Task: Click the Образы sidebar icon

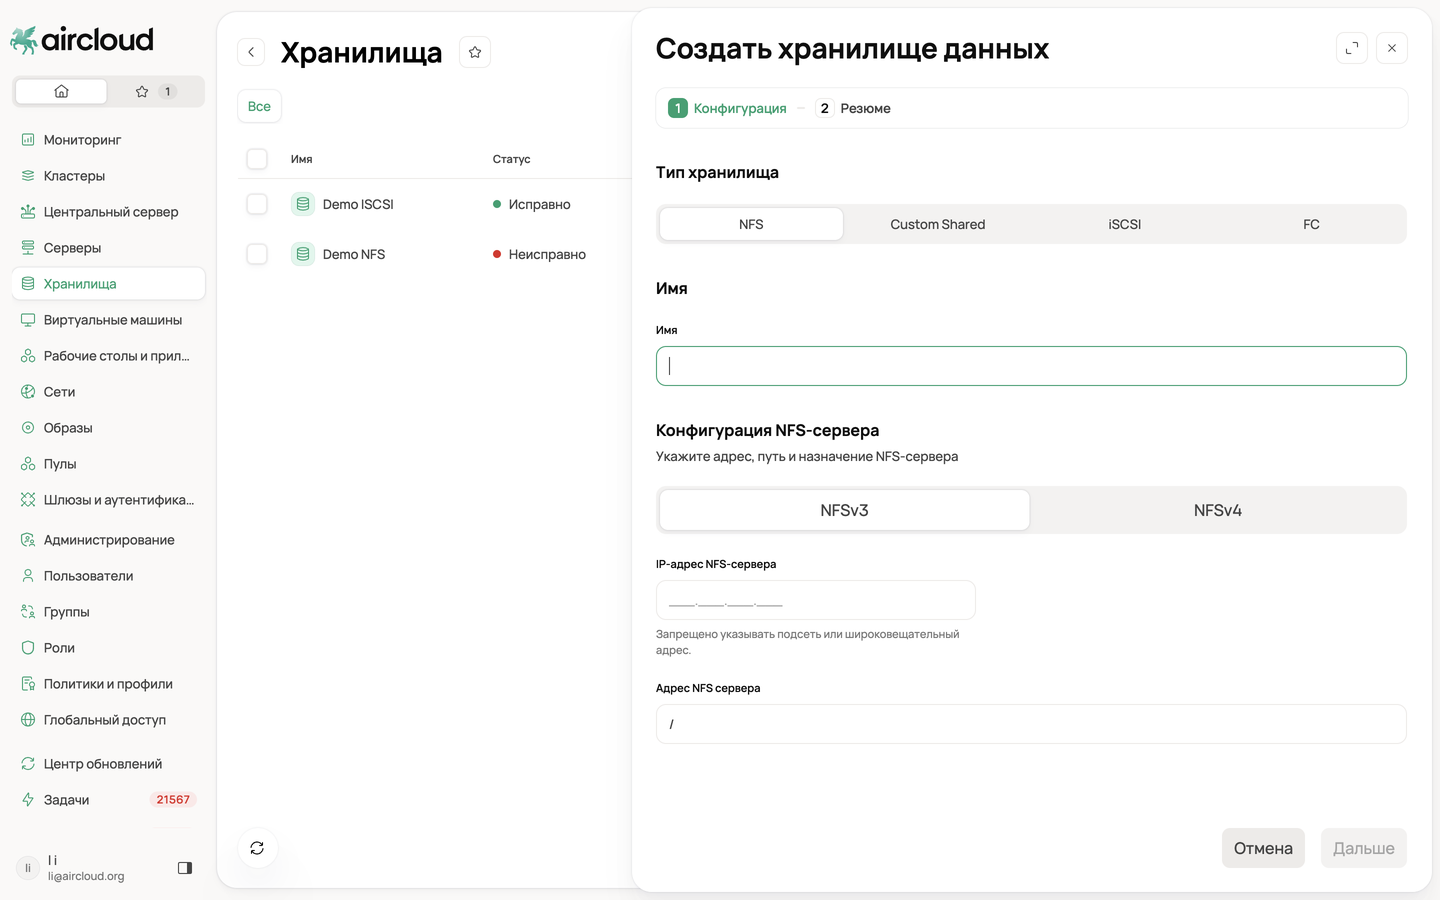Action: [x=28, y=428]
